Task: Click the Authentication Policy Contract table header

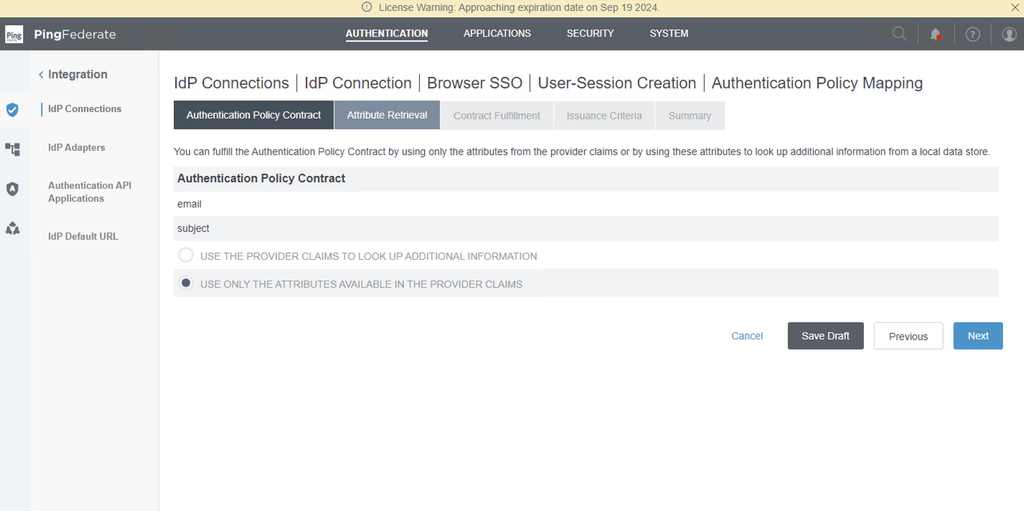Action: 586,178
